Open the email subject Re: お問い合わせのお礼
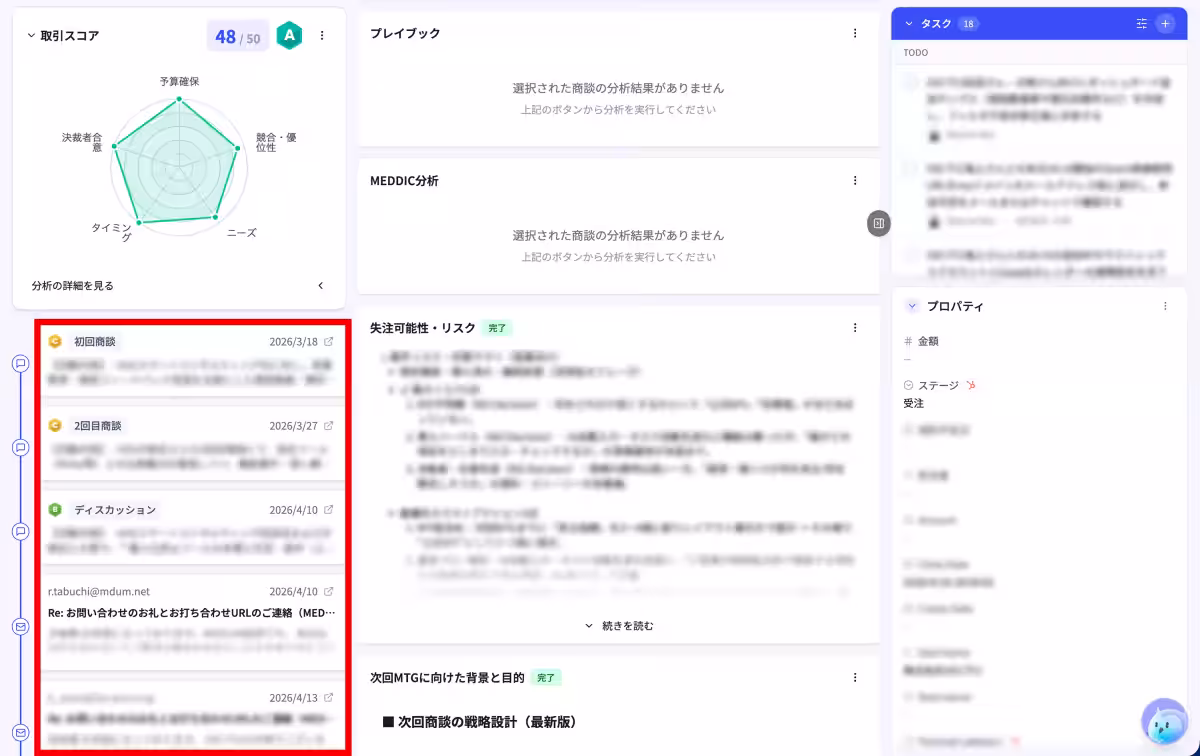This screenshot has width=1200, height=756. [x=192, y=612]
